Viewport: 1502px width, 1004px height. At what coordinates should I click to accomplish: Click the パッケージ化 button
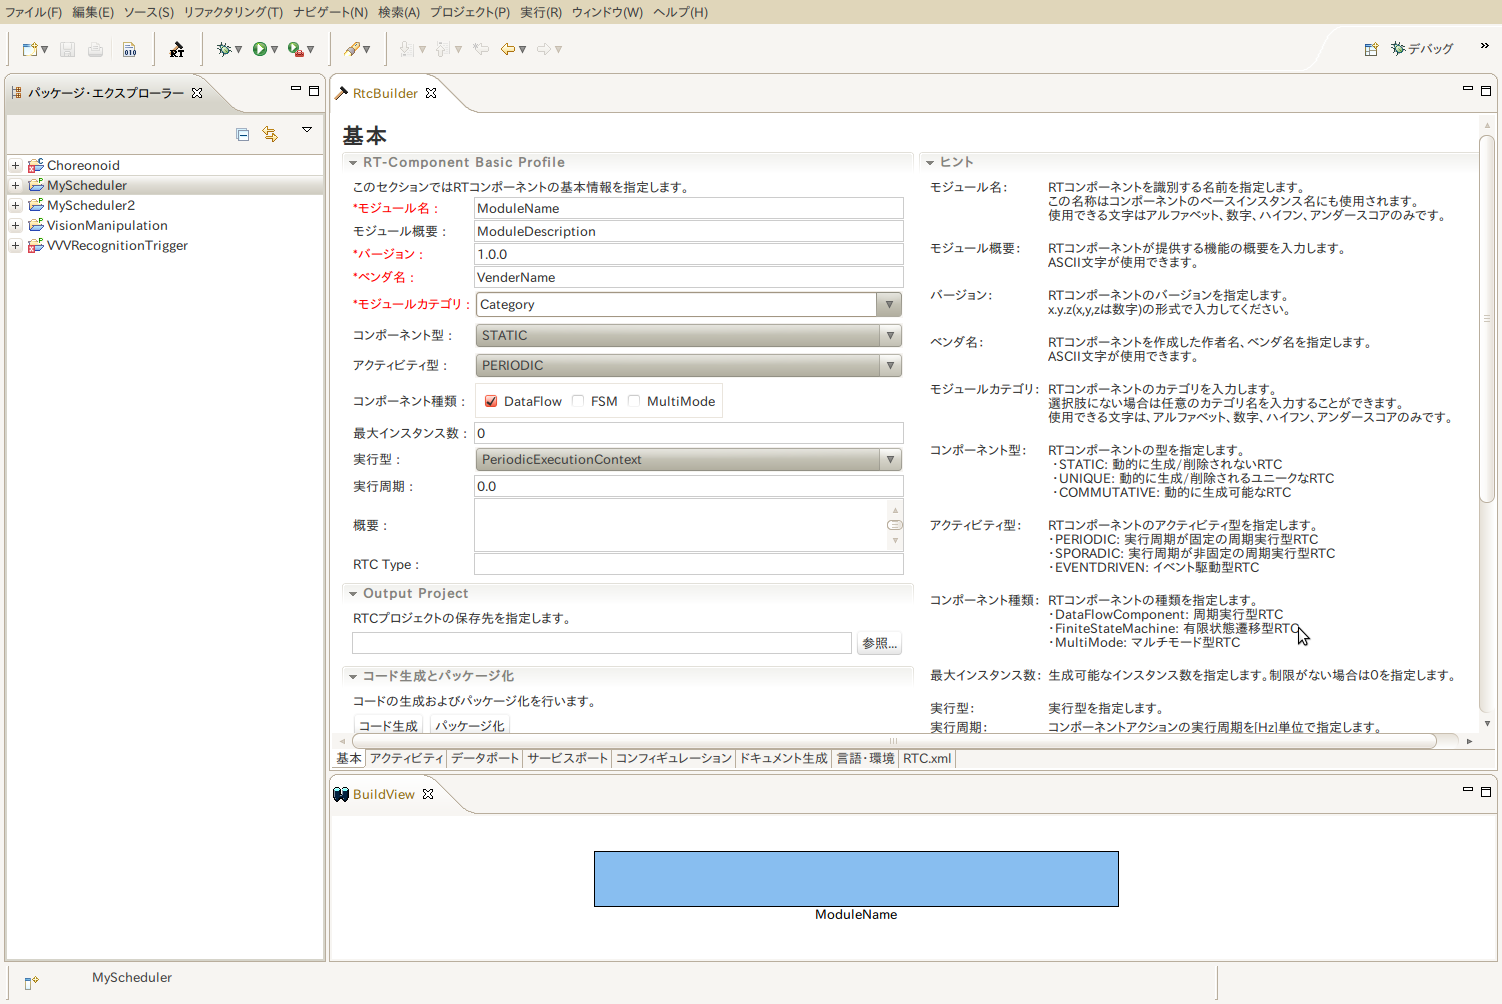point(470,726)
